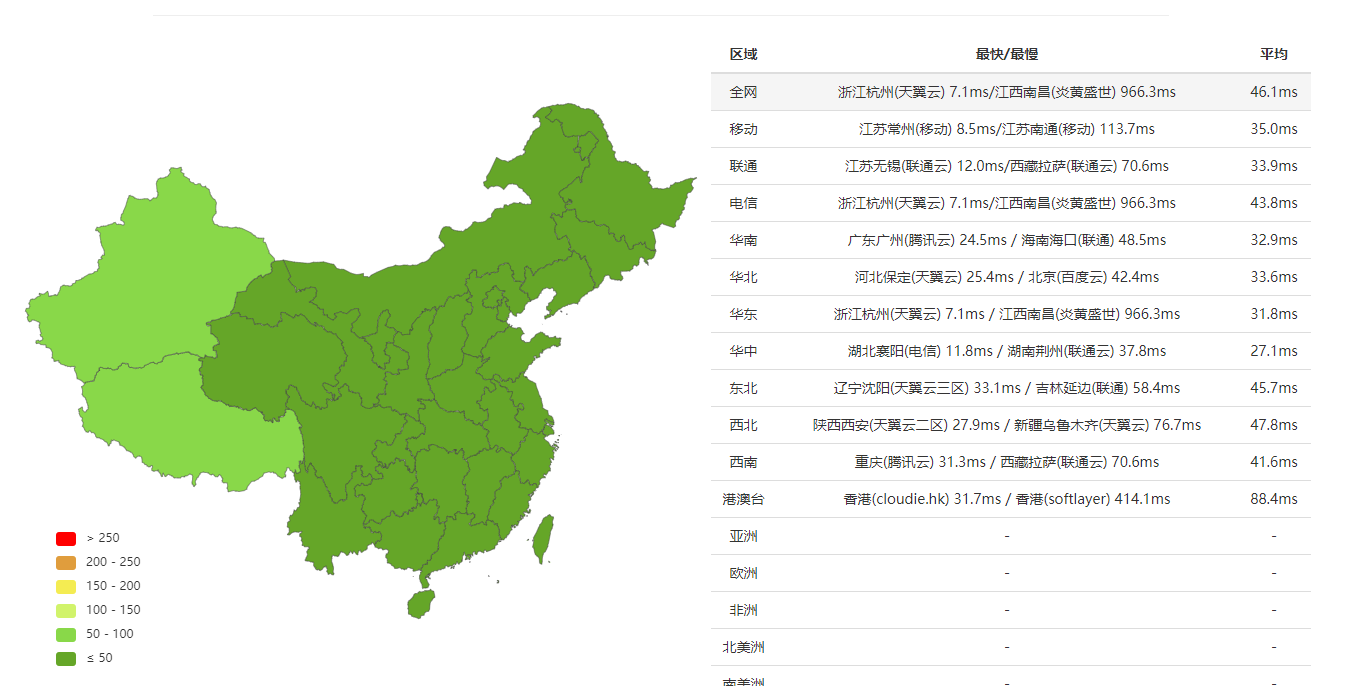
Task: Click the 35.0ms average value
Action: click(1274, 129)
